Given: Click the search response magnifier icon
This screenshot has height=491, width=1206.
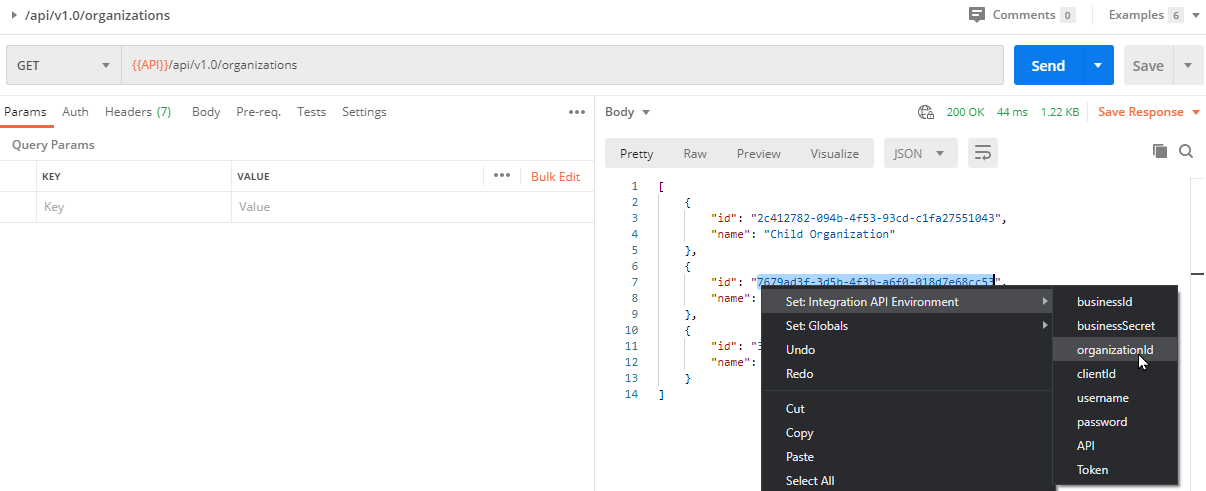Looking at the screenshot, I should (1186, 151).
